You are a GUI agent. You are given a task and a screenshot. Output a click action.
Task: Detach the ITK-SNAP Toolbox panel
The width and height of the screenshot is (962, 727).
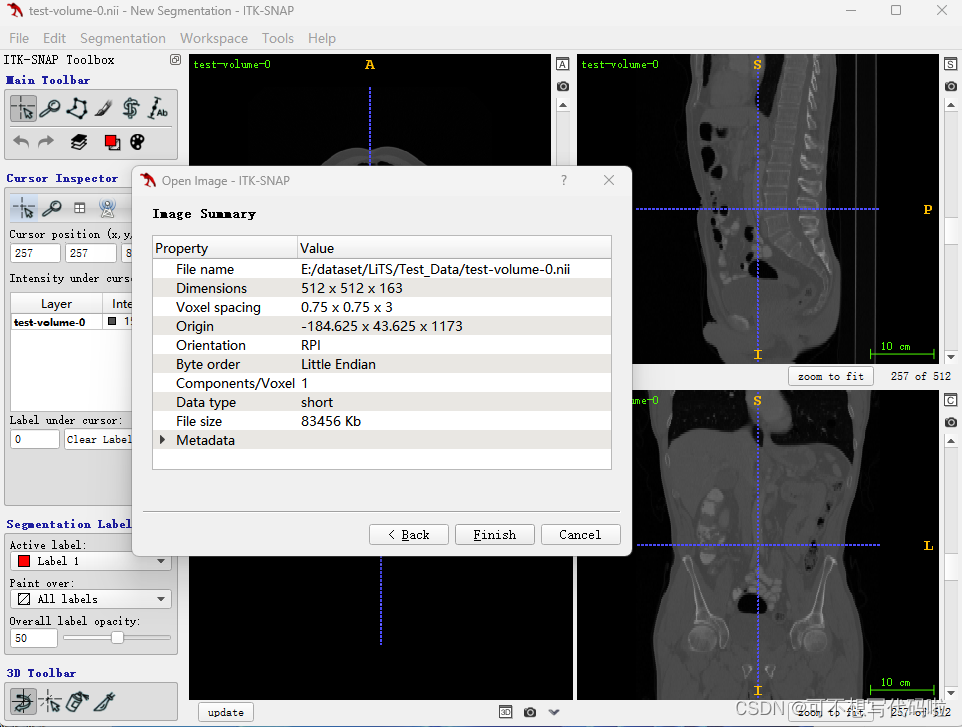pos(175,60)
